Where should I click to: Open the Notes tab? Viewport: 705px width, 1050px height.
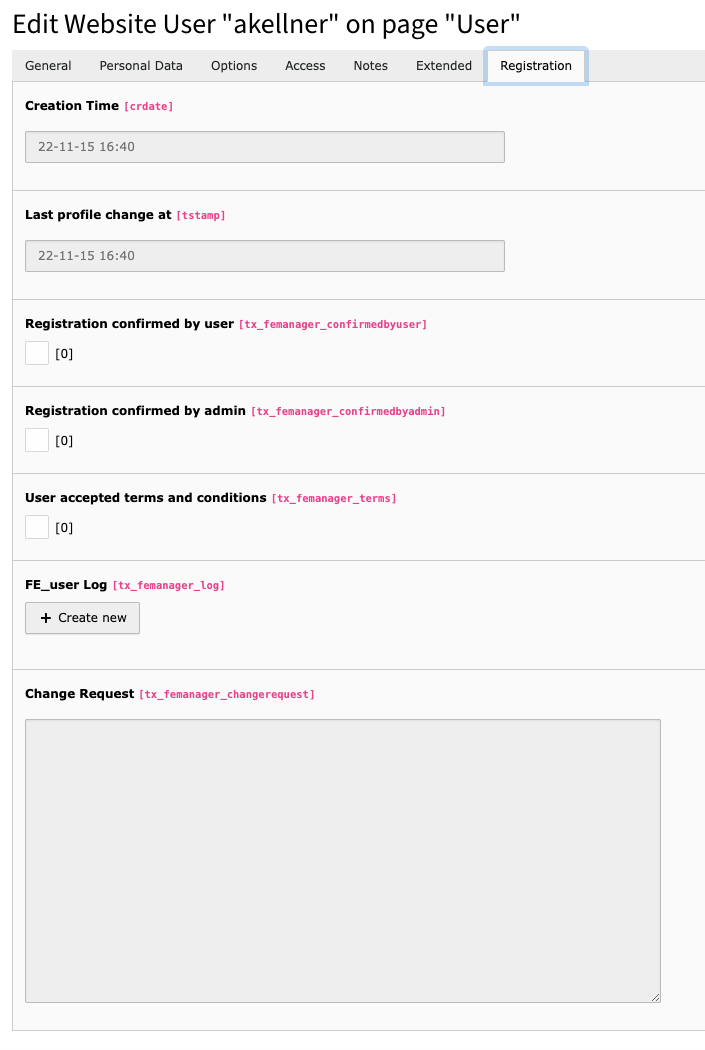370,66
